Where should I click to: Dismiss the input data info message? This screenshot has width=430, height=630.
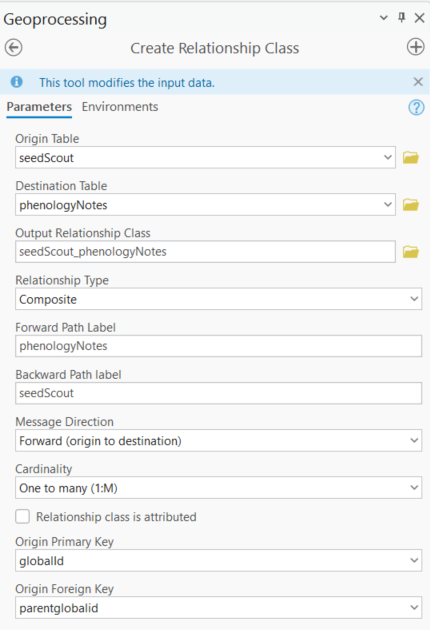[418, 82]
